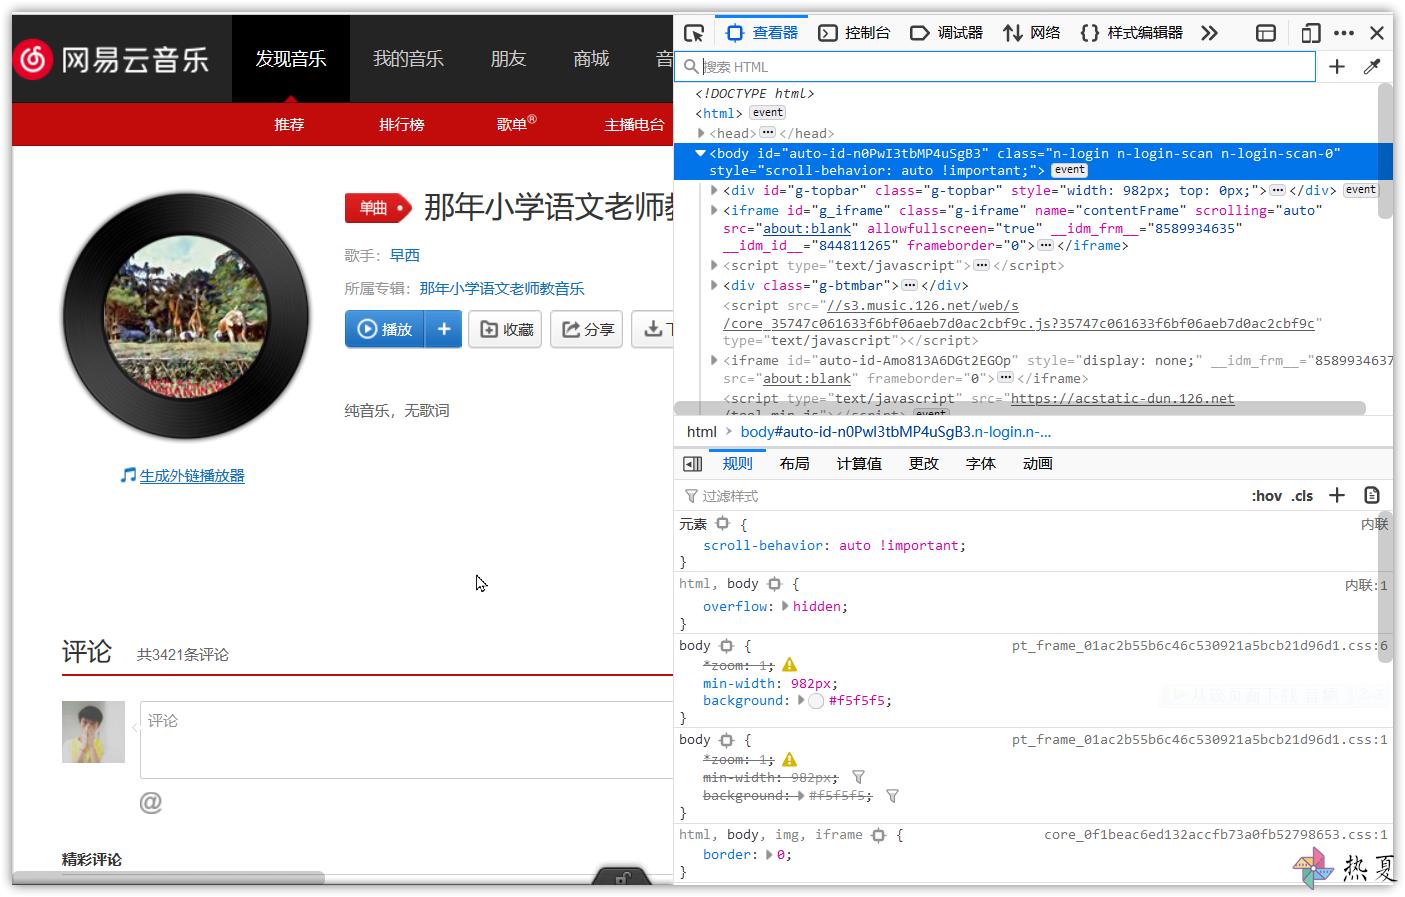Open core css:1 source link

click(x=1216, y=834)
